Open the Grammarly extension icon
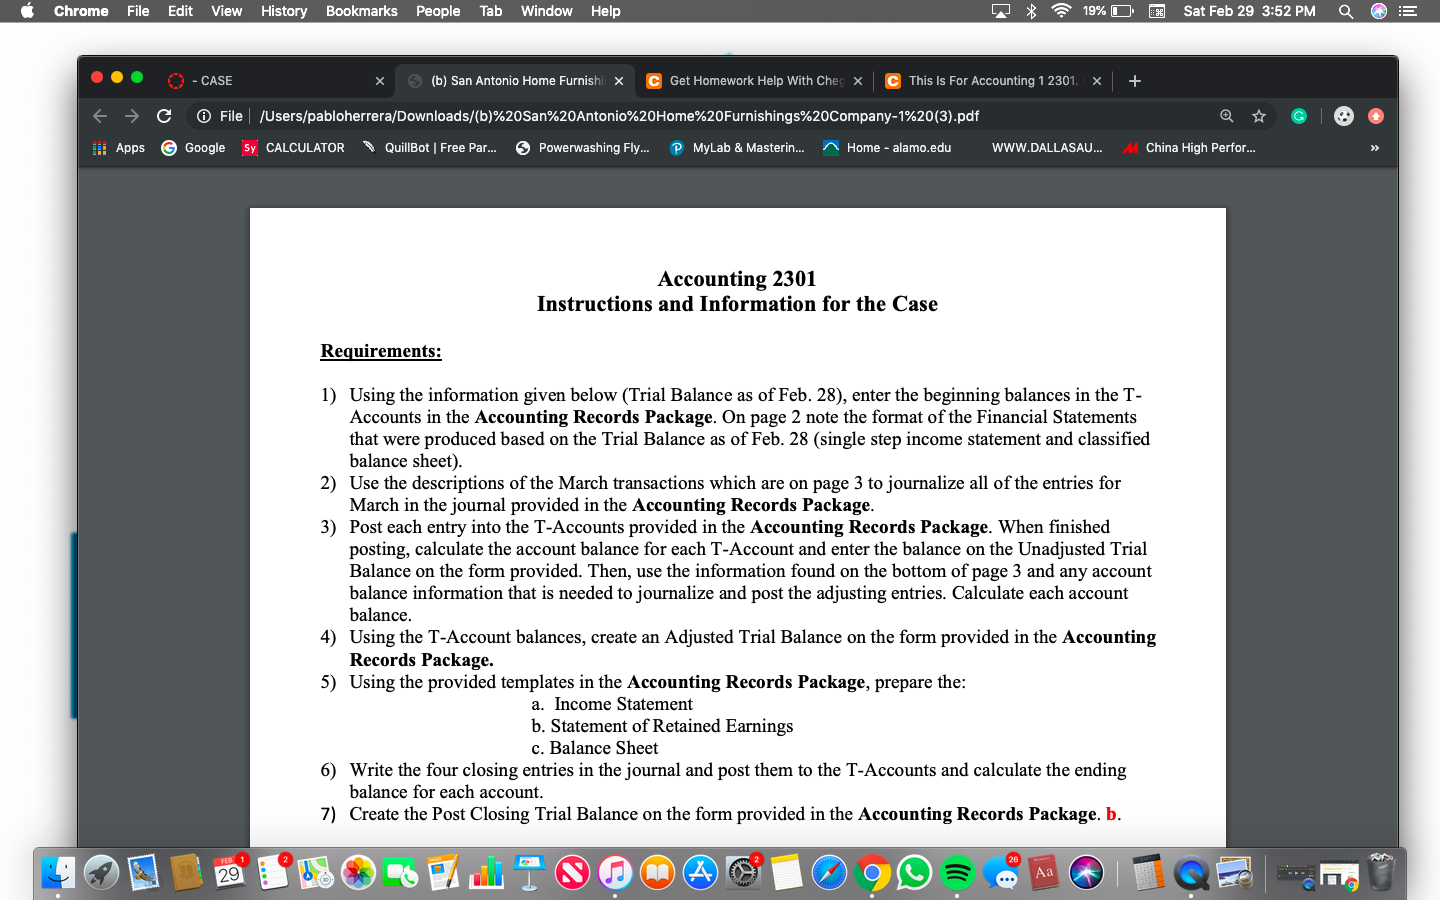The height and width of the screenshot is (900, 1440). [x=1298, y=116]
